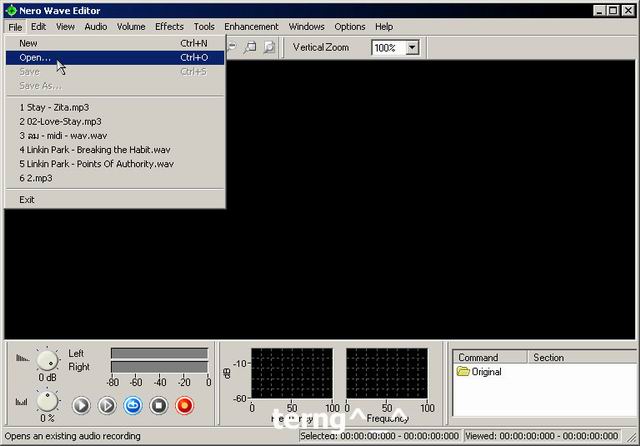Open the Audio menu
Viewport: 640px width, 446px height.
pyautogui.click(x=96, y=27)
